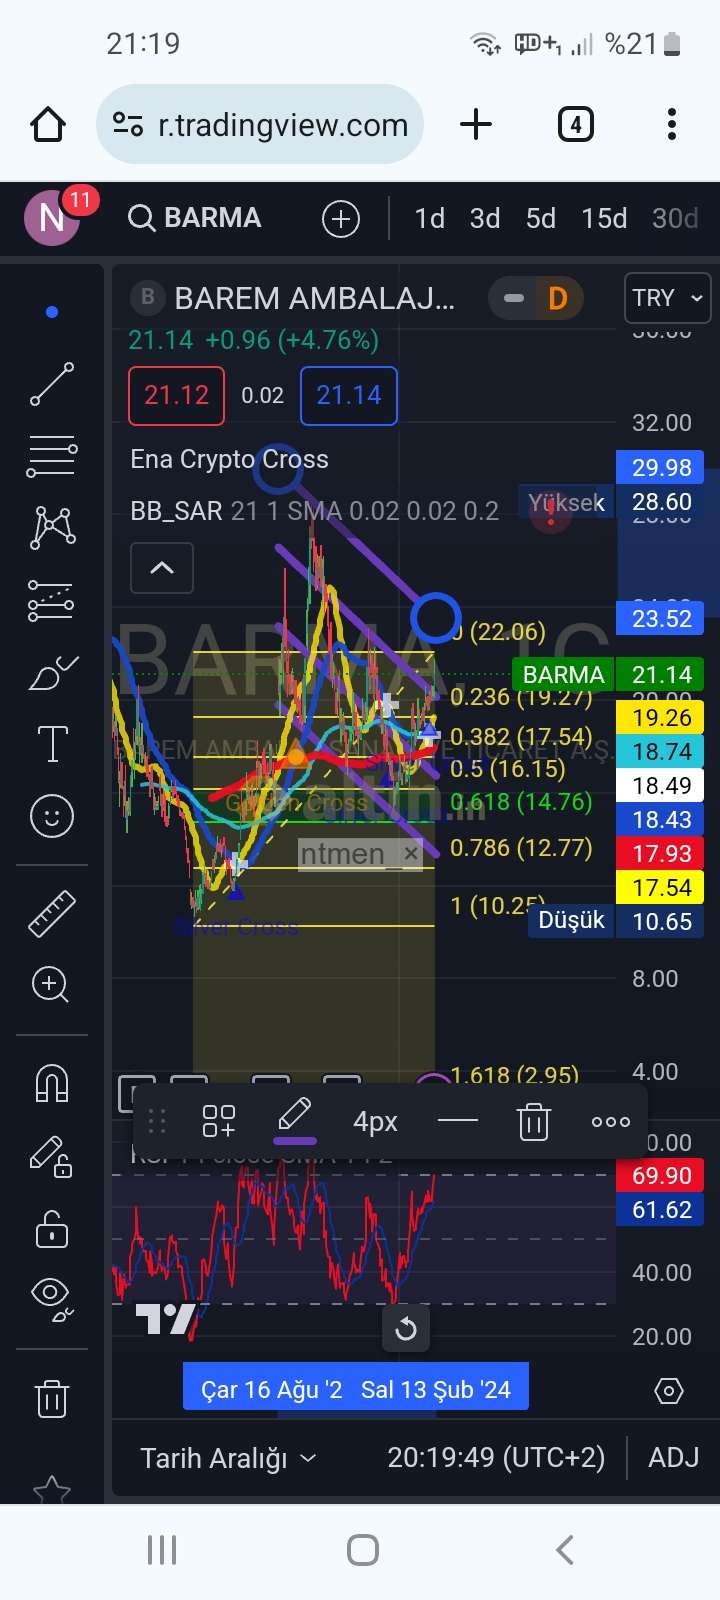
Task: Select the 30d timeframe
Action: coord(675,218)
